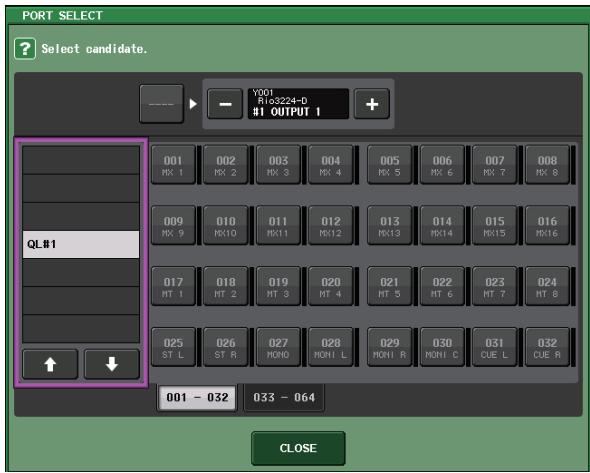Choose port 012 MX12
Screen dimensions: 590x473
pos(331,225)
